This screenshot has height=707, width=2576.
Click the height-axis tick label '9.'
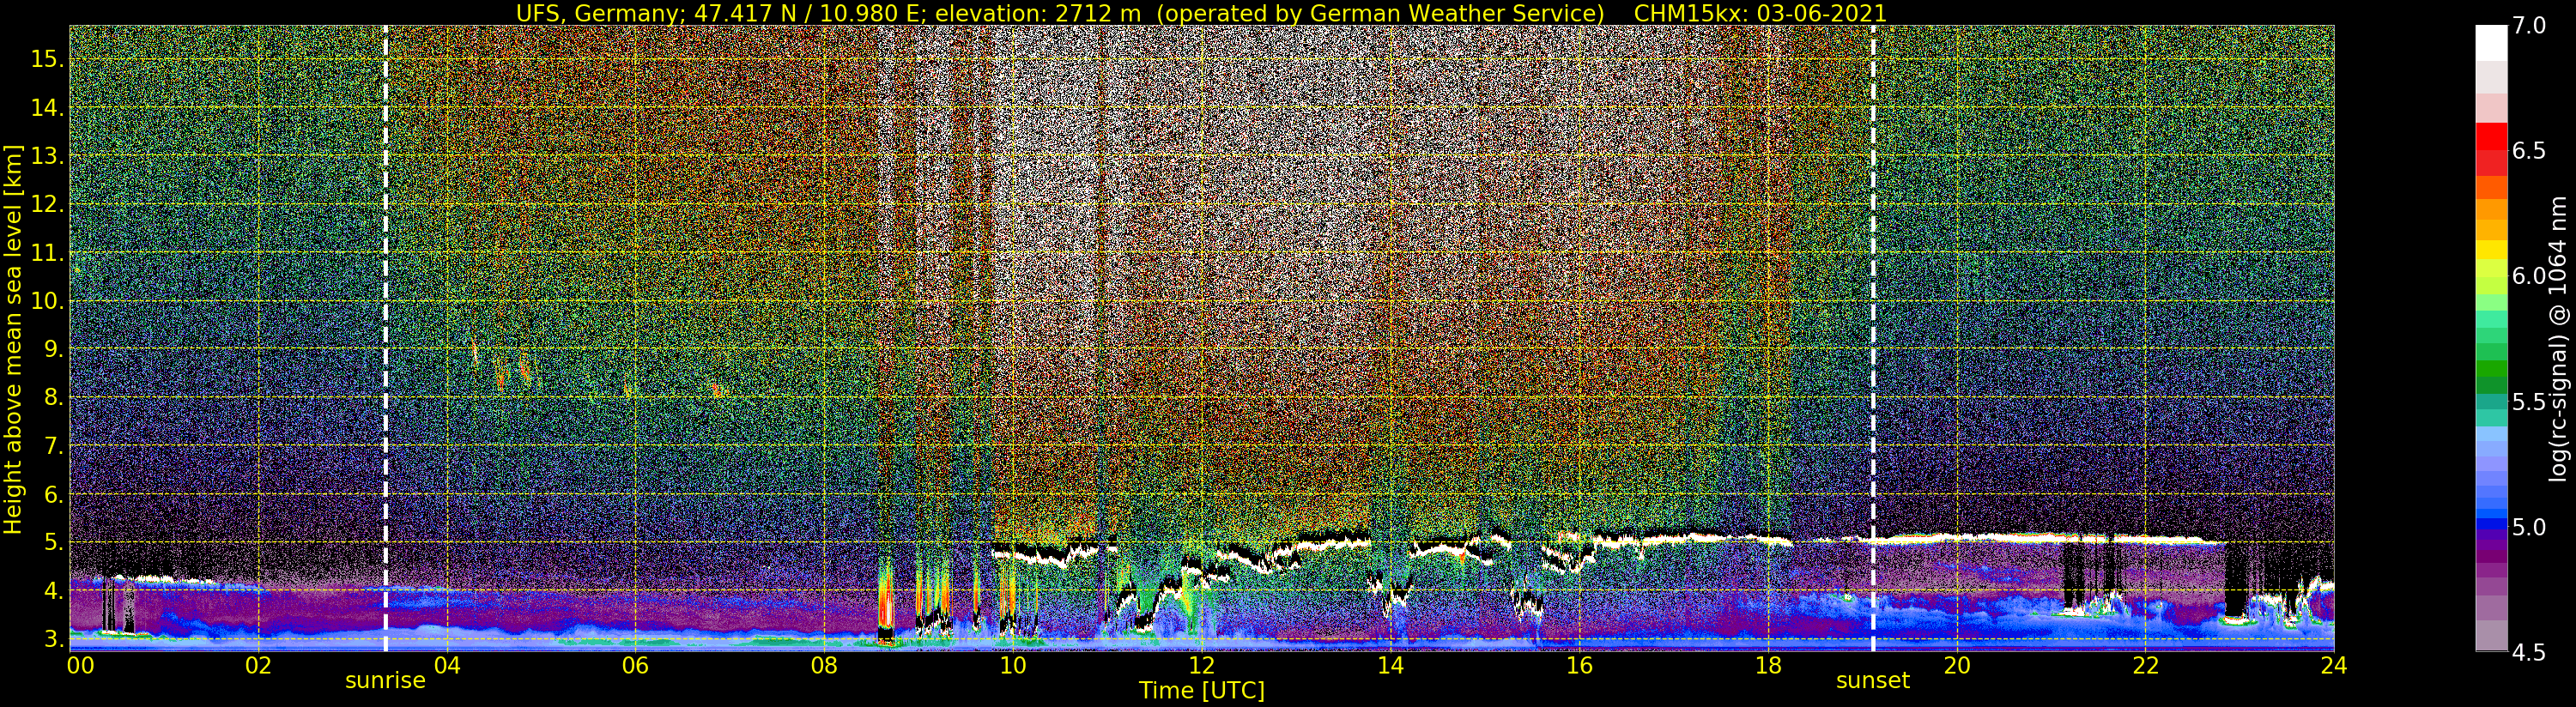(x=52, y=349)
